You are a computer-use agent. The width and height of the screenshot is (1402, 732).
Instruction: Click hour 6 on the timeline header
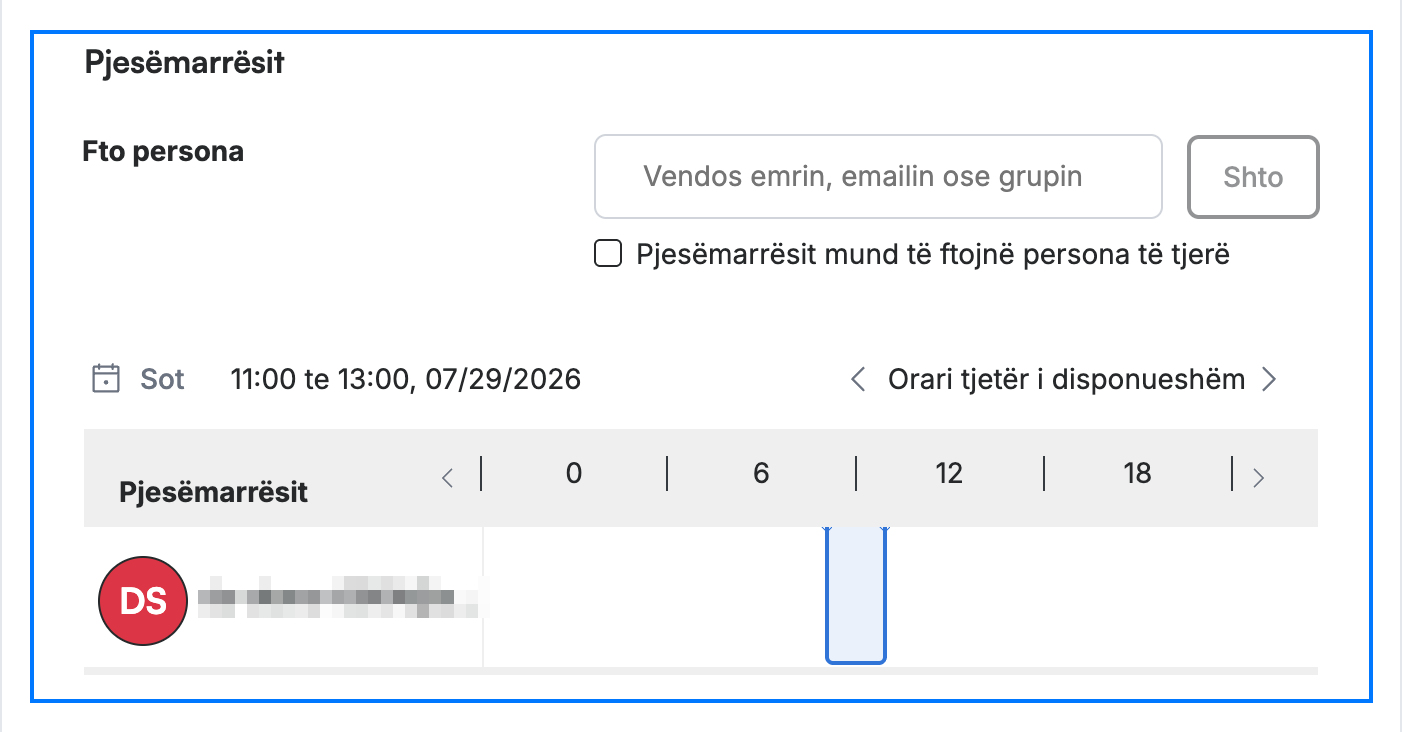tap(761, 473)
